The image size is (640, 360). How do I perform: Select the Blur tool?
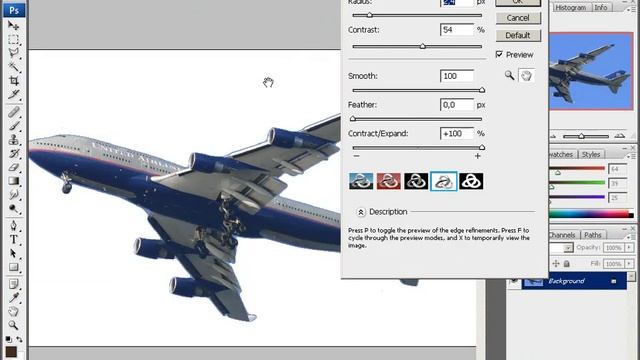tap(13, 195)
